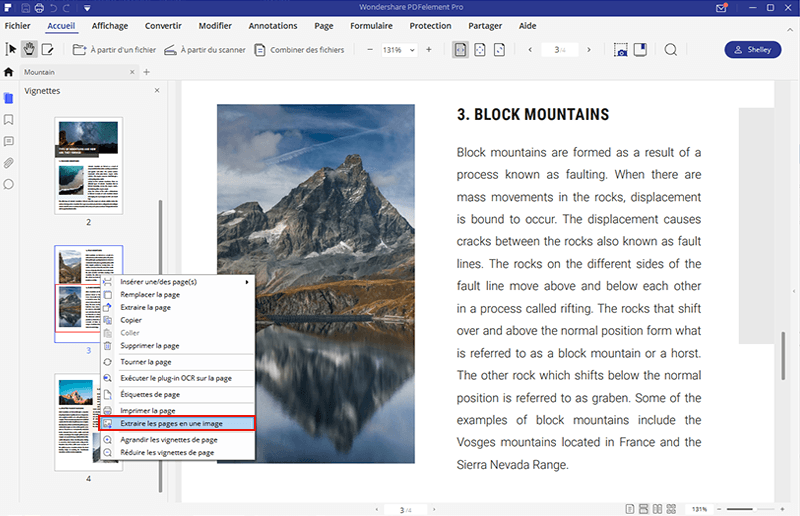Viewport: 800px width, 516px height.
Task: Open the search magnifier in toolbar
Action: 671,49
